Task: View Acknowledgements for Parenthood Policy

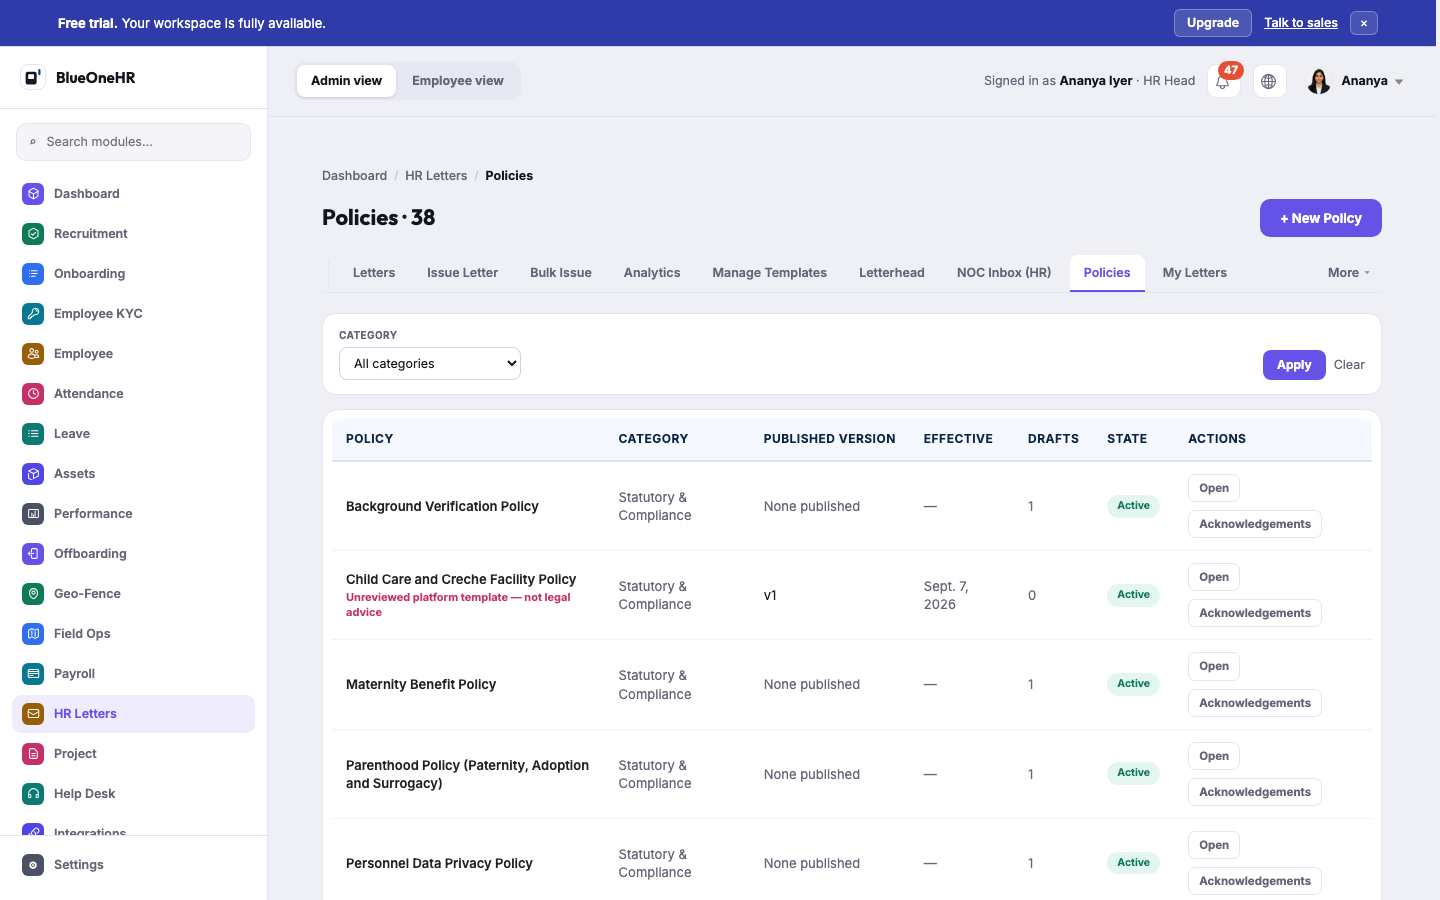Action: pyautogui.click(x=1255, y=792)
